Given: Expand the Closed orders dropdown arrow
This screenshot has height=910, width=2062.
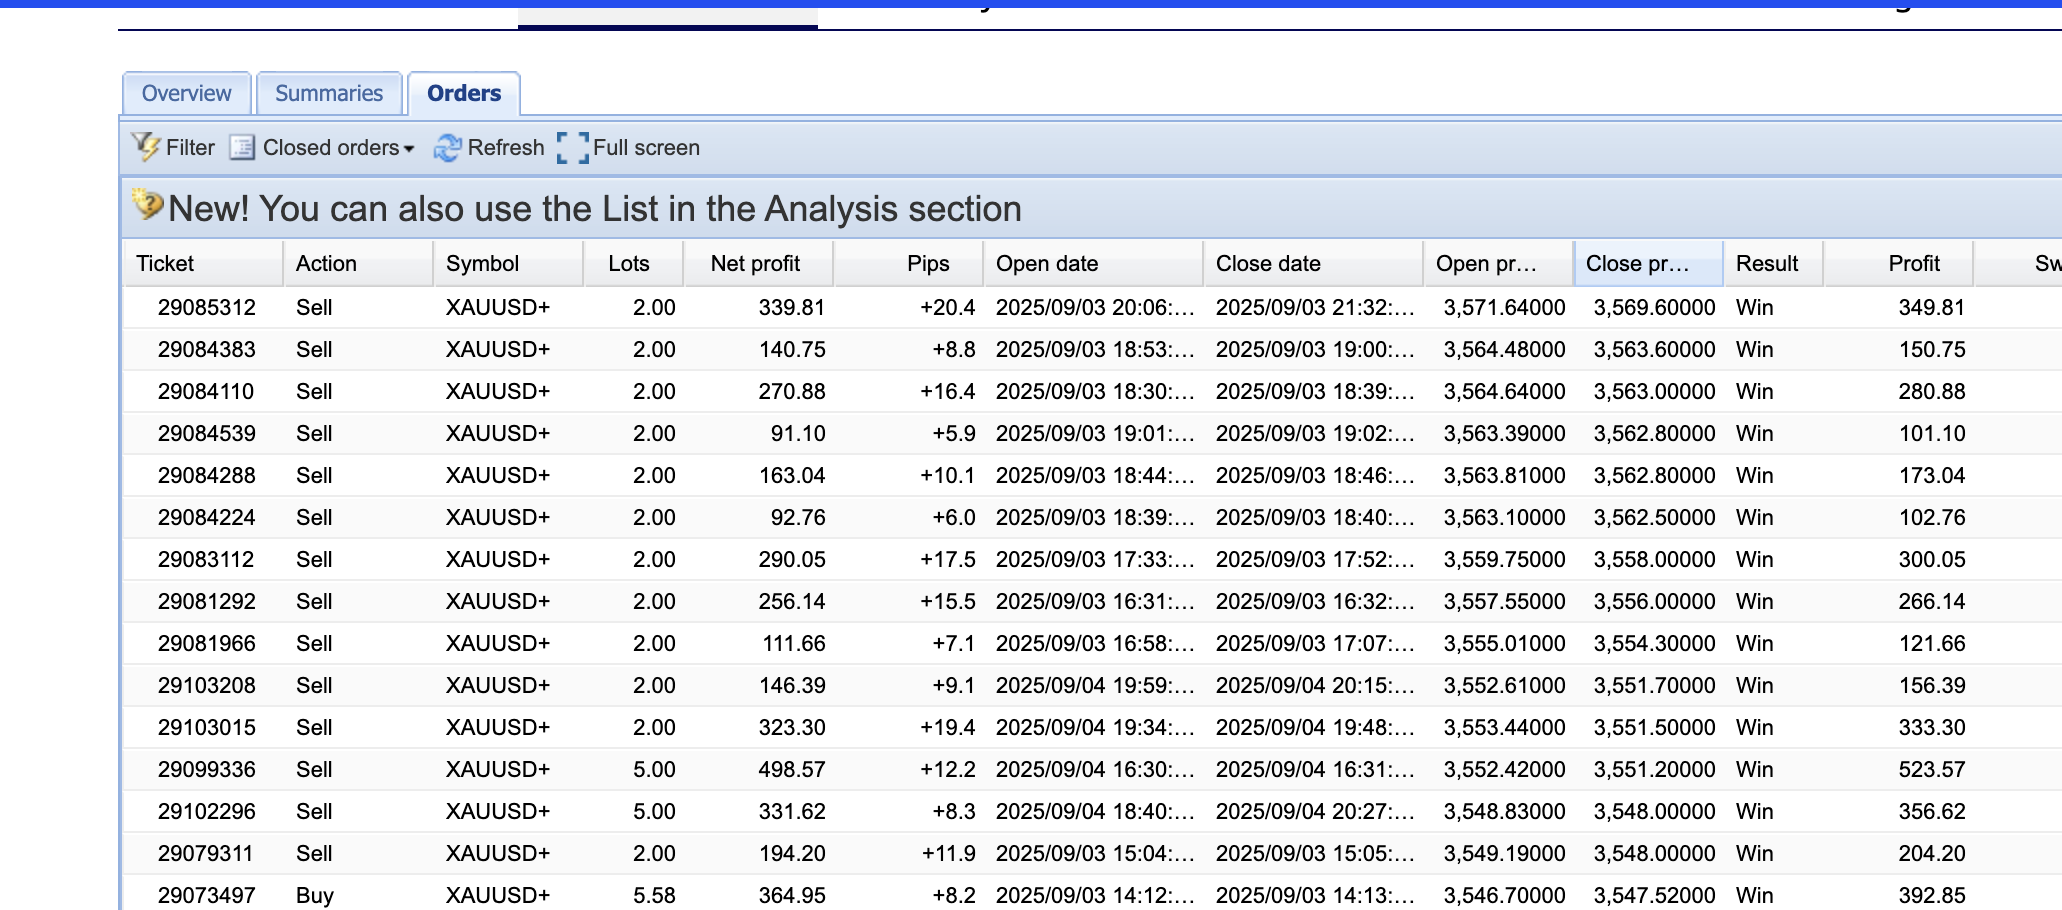Looking at the screenshot, I should pos(408,149).
